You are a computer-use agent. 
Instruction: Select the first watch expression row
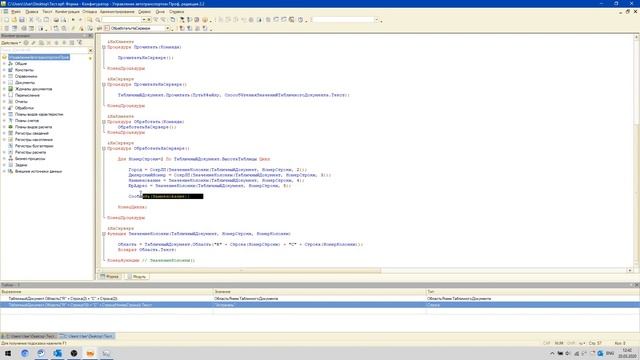(x=320, y=299)
